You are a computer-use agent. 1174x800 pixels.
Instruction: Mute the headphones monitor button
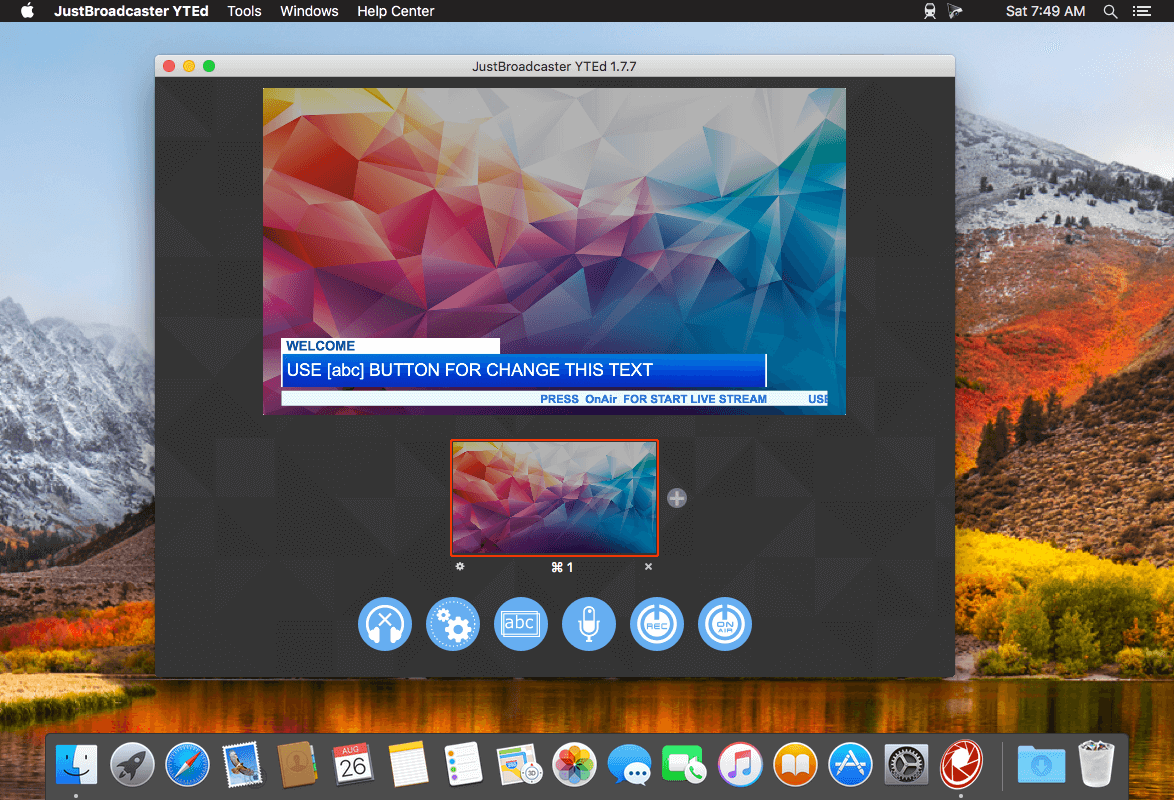(385, 624)
